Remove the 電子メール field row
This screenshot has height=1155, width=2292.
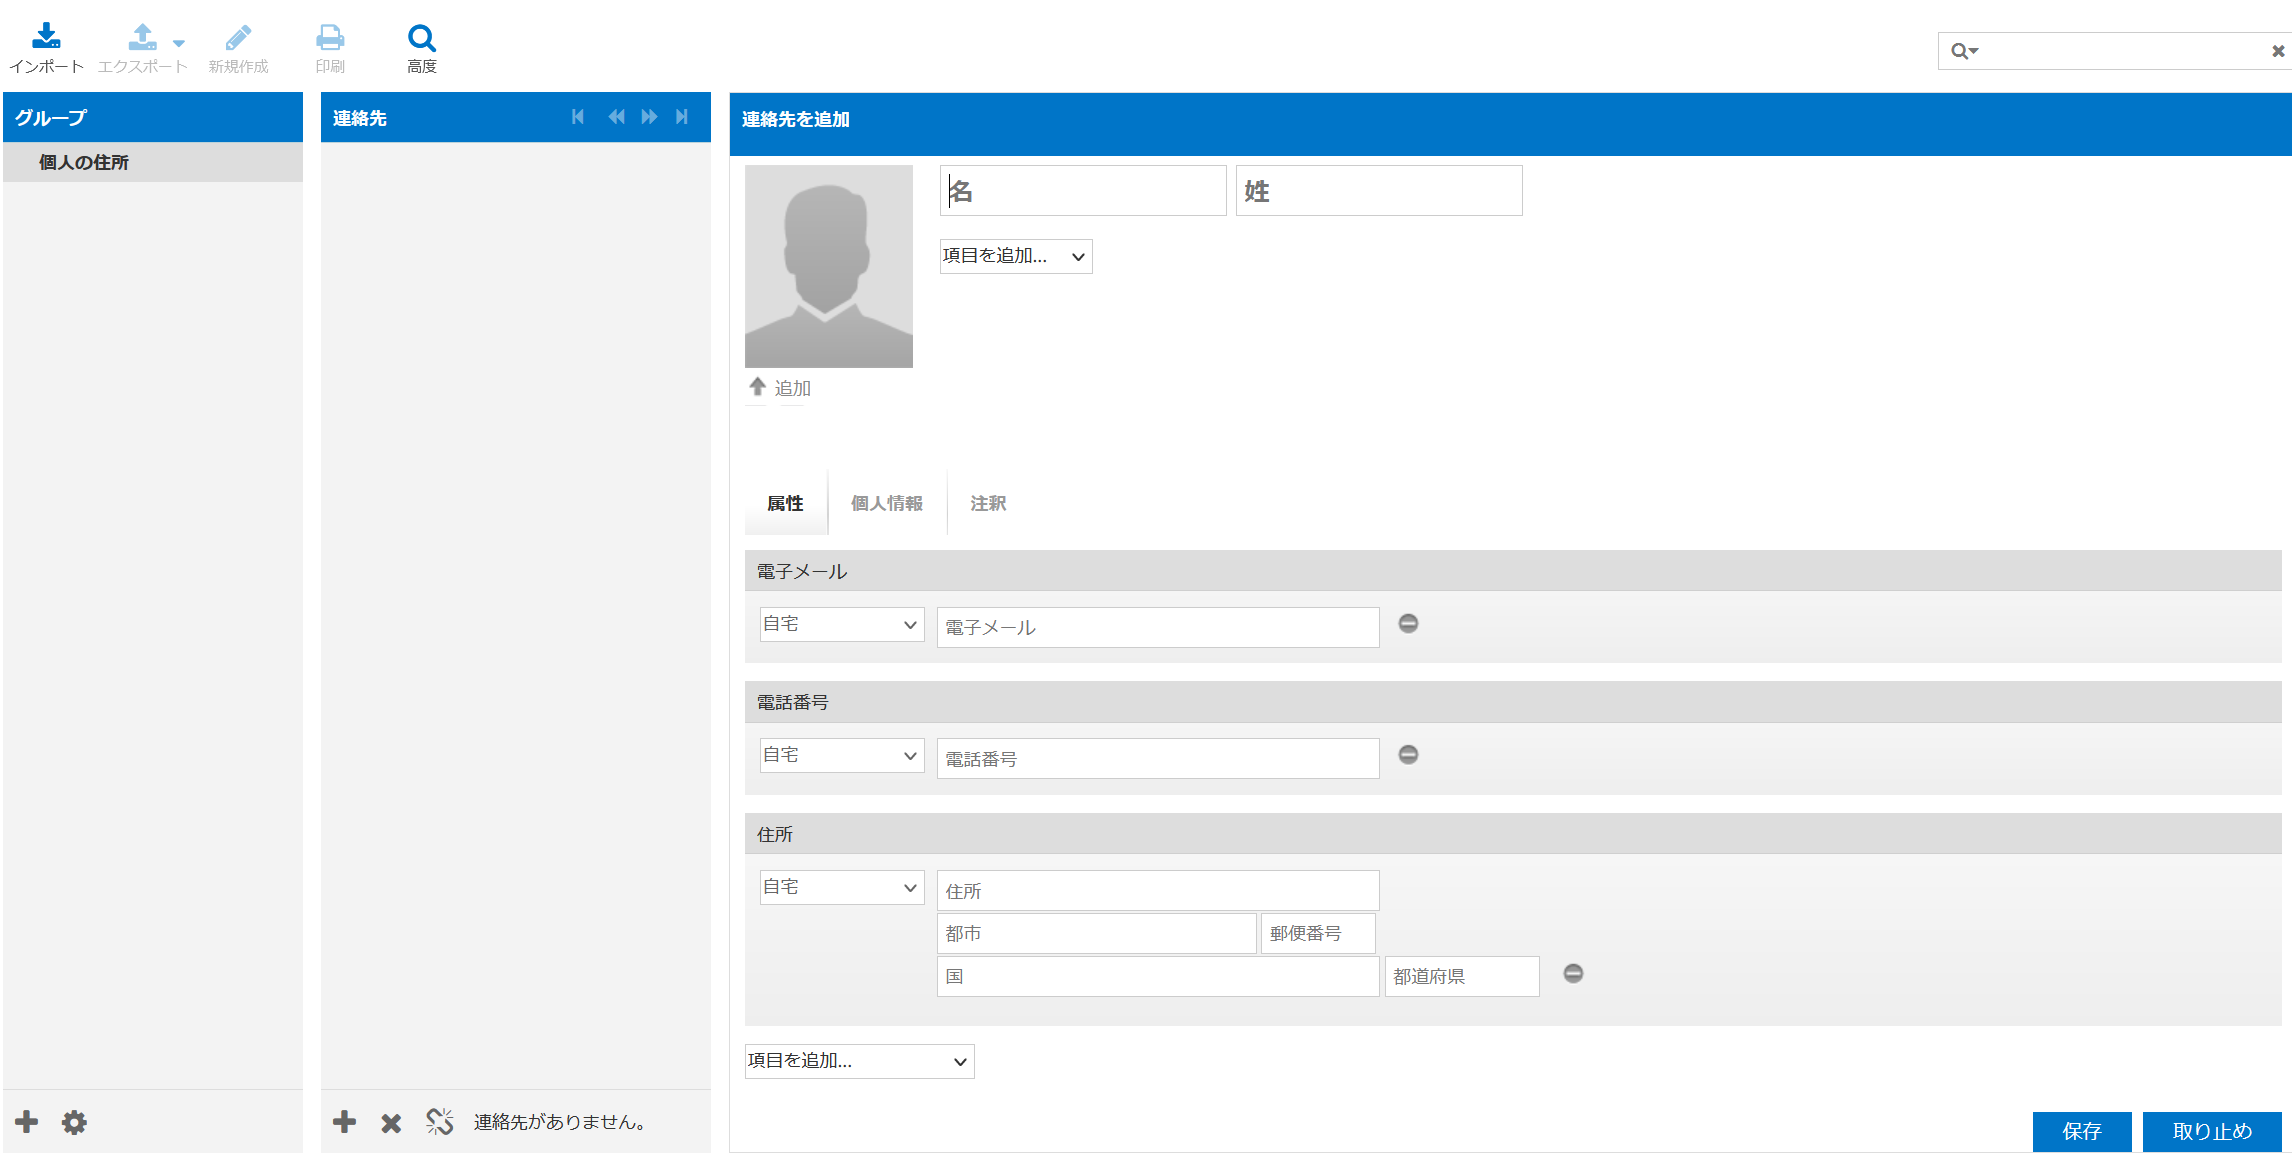[1408, 624]
